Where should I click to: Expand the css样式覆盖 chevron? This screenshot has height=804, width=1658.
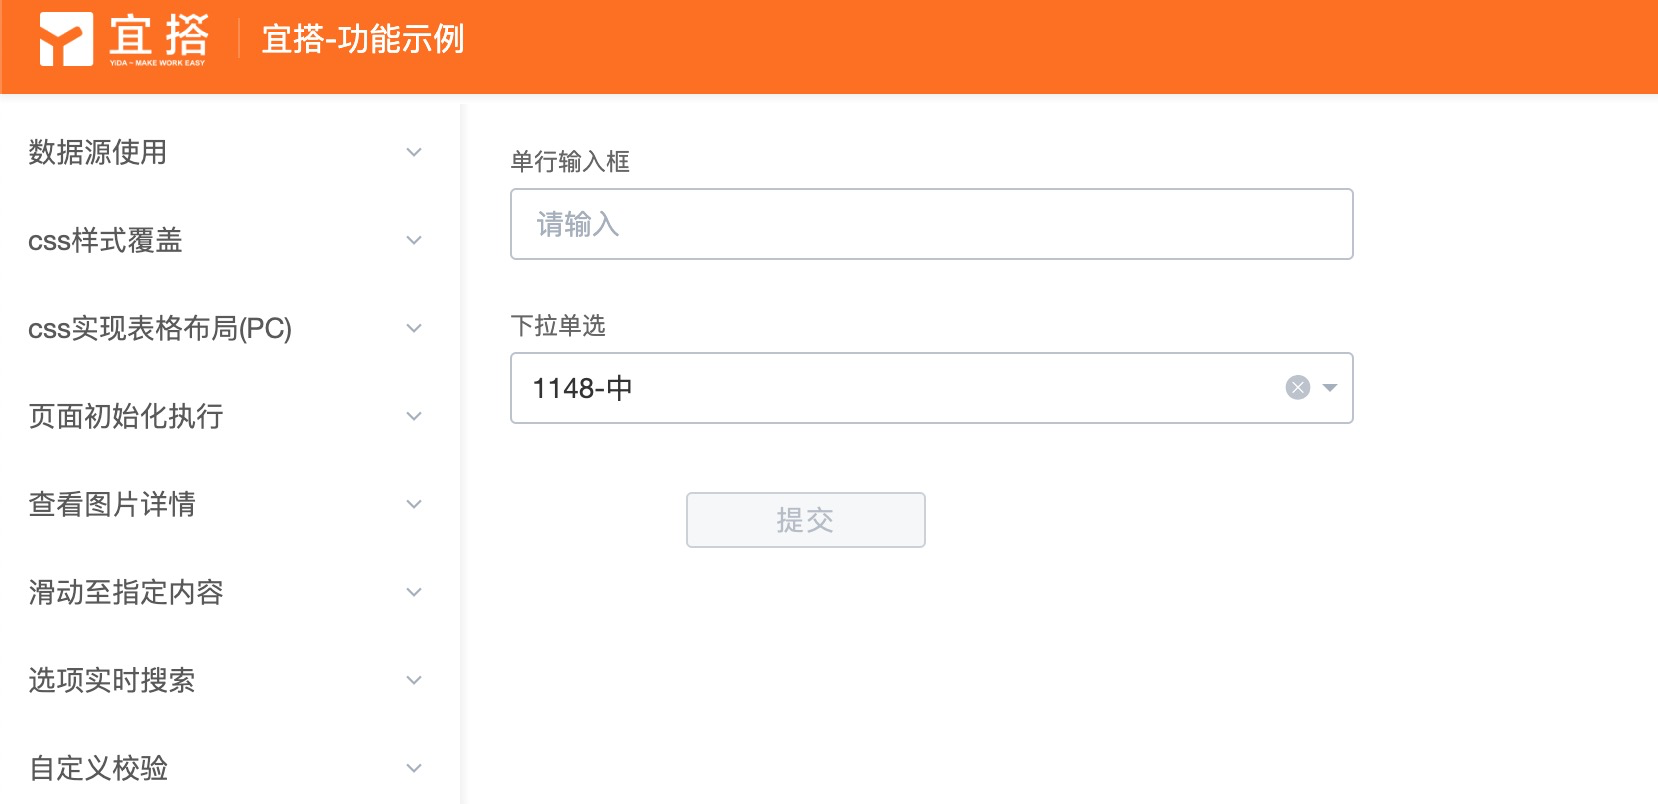click(x=414, y=240)
